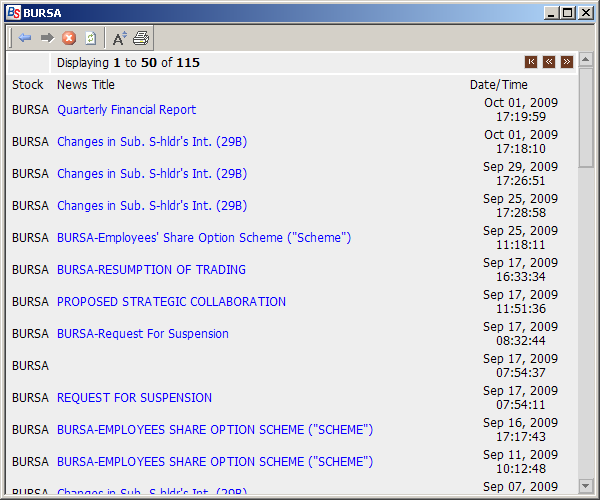The width and height of the screenshot is (600, 500).
Task: Open EMPLOYEES SHARE OPTION SCHEME dated Sep 11
Action: [215, 462]
